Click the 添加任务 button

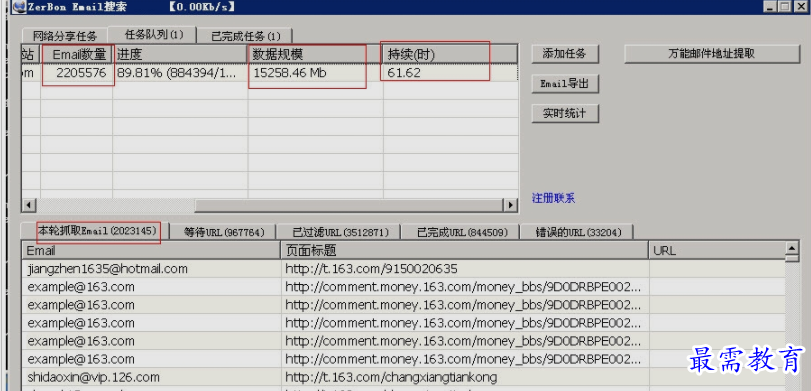565,54
